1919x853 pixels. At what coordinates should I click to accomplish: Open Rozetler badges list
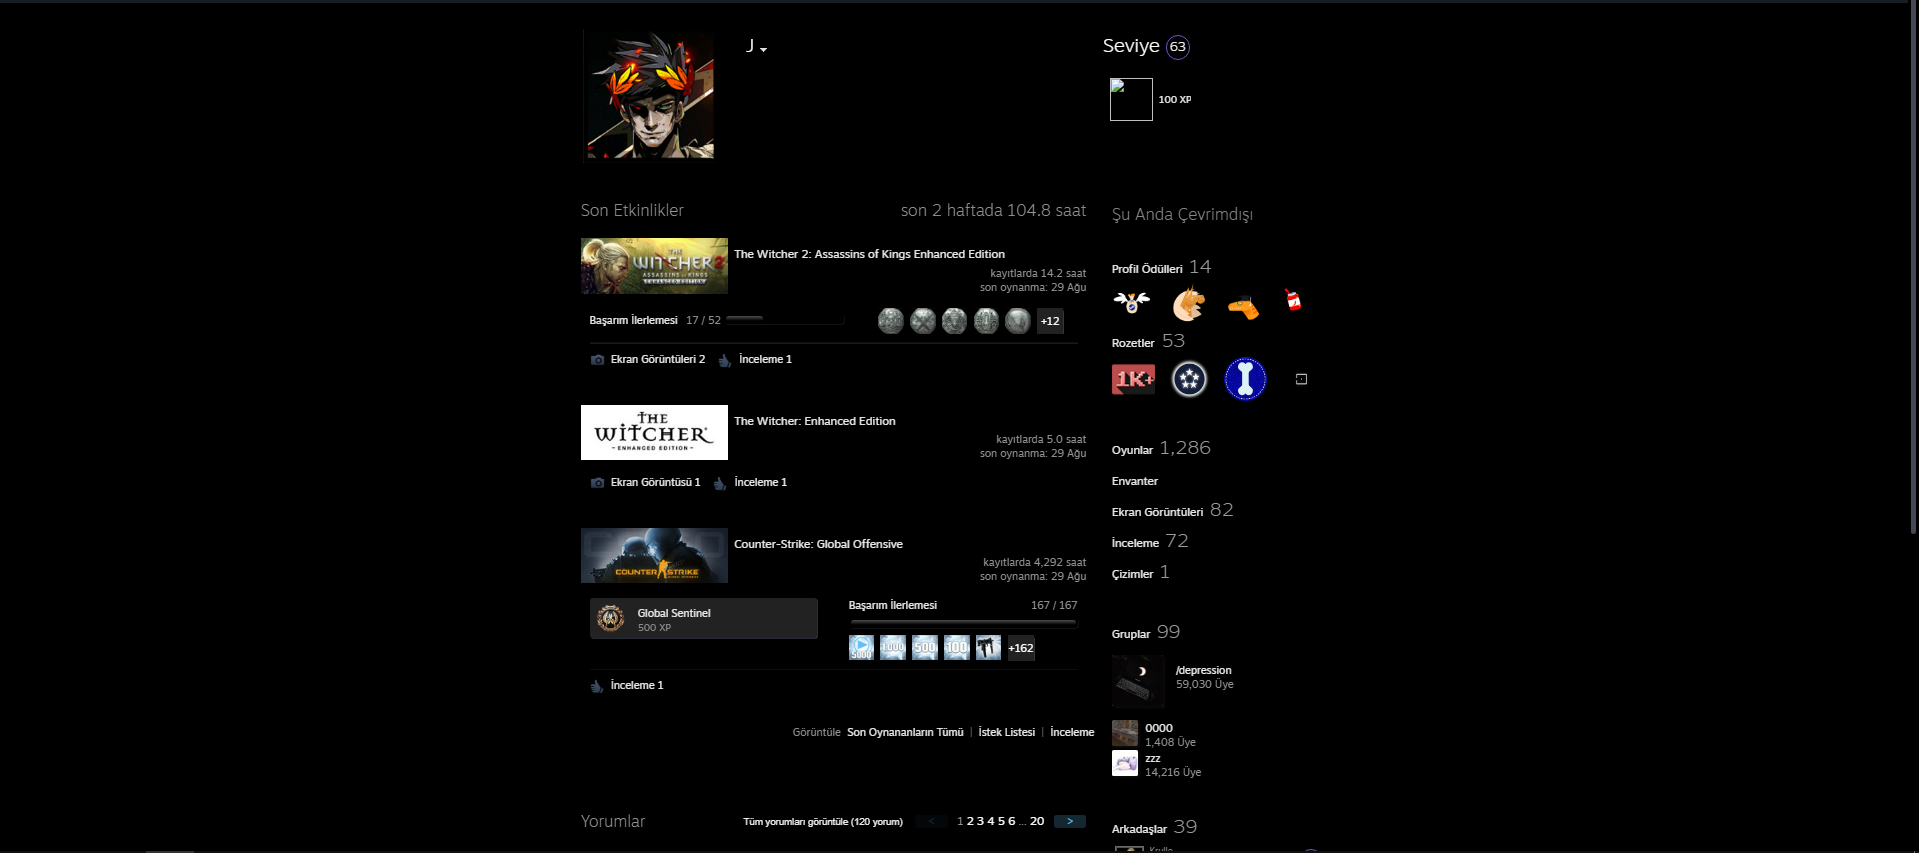tap(1133, 343)
